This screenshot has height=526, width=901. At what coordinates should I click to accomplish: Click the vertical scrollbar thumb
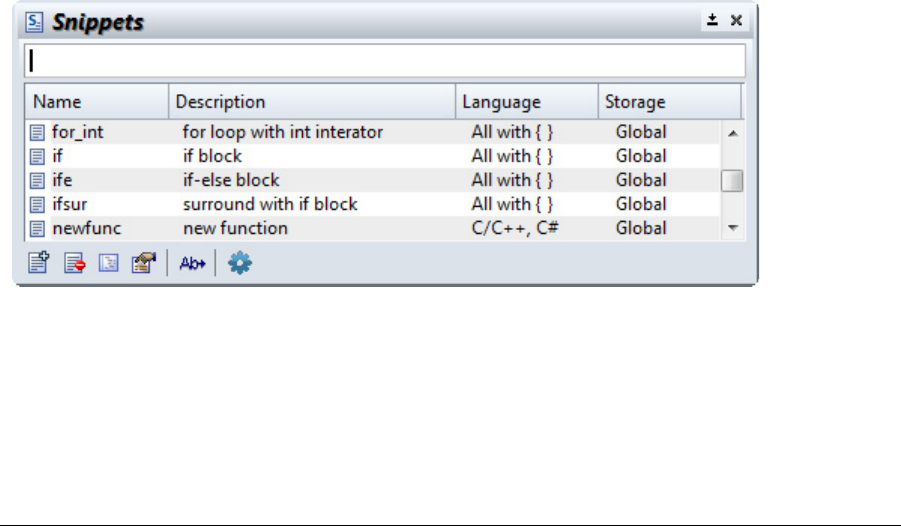coord(732,181)
